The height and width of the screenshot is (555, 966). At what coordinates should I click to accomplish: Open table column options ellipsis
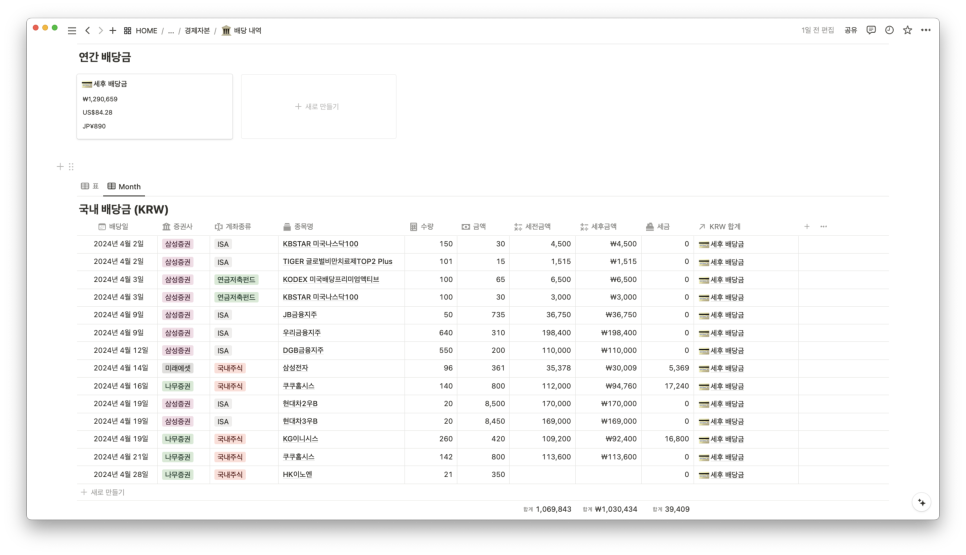(824, 227)
